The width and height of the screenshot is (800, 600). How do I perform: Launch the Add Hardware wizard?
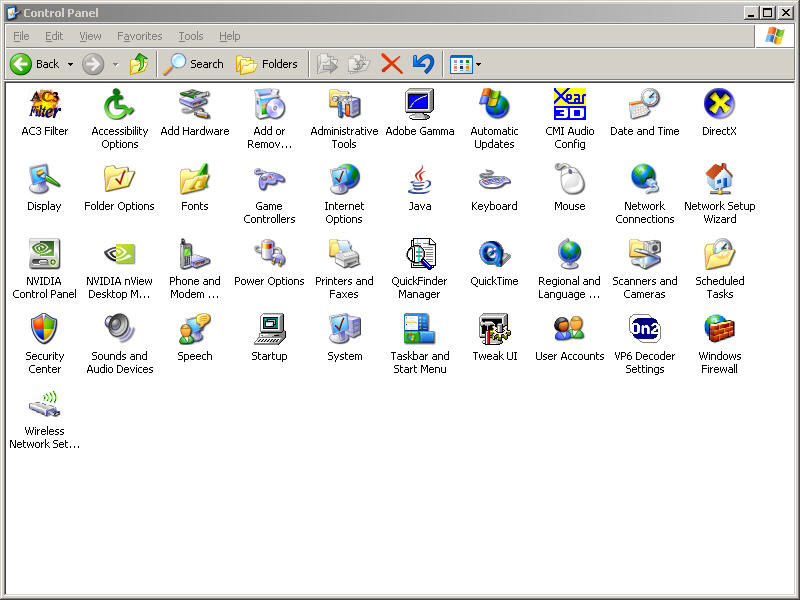click(x=194, y=112)
